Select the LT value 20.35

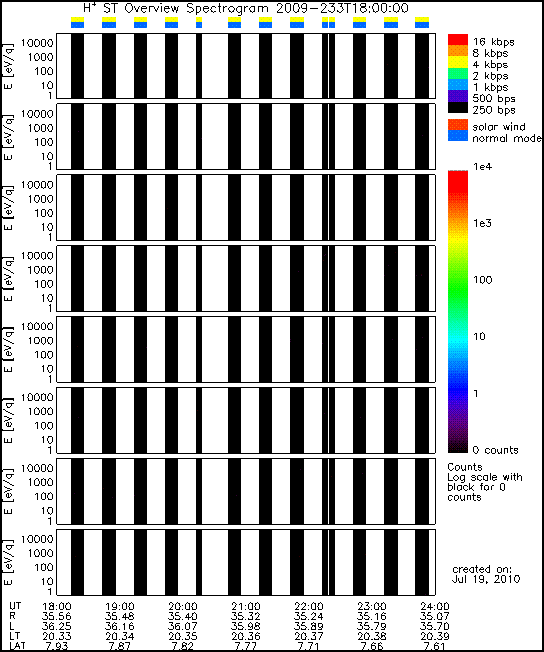tap(183, 636)
